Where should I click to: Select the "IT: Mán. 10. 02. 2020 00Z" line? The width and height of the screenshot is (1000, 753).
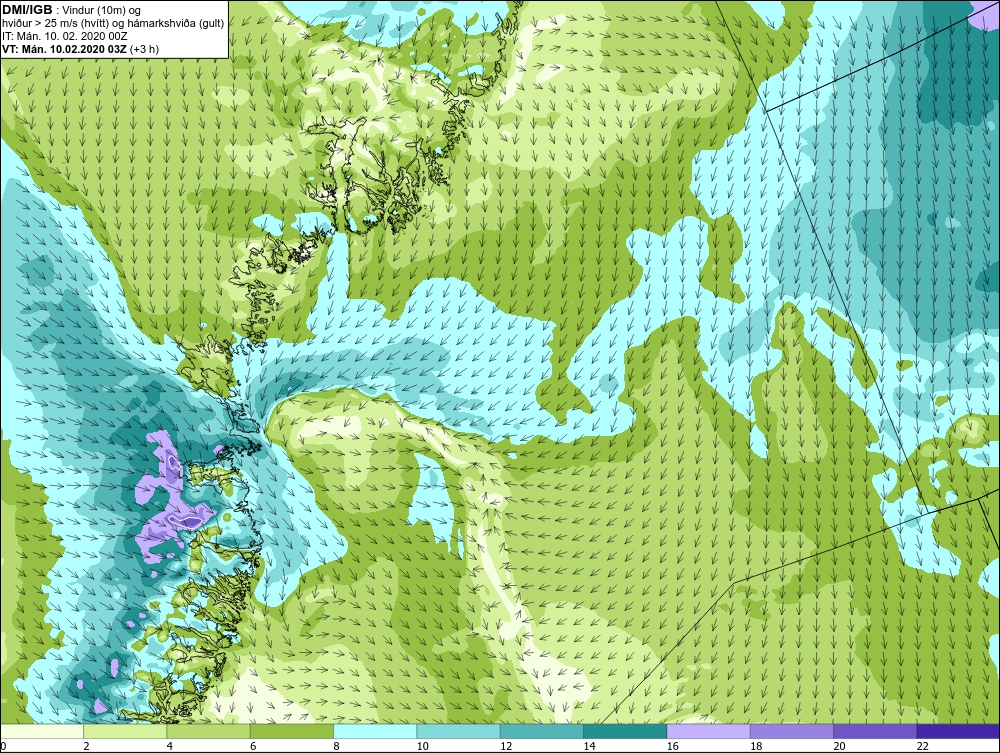pos(64,36)
